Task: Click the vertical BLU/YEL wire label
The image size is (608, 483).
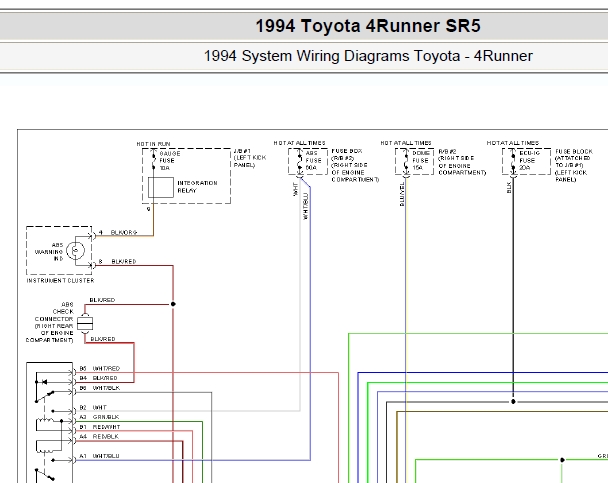Action: [x=402, y=194]
